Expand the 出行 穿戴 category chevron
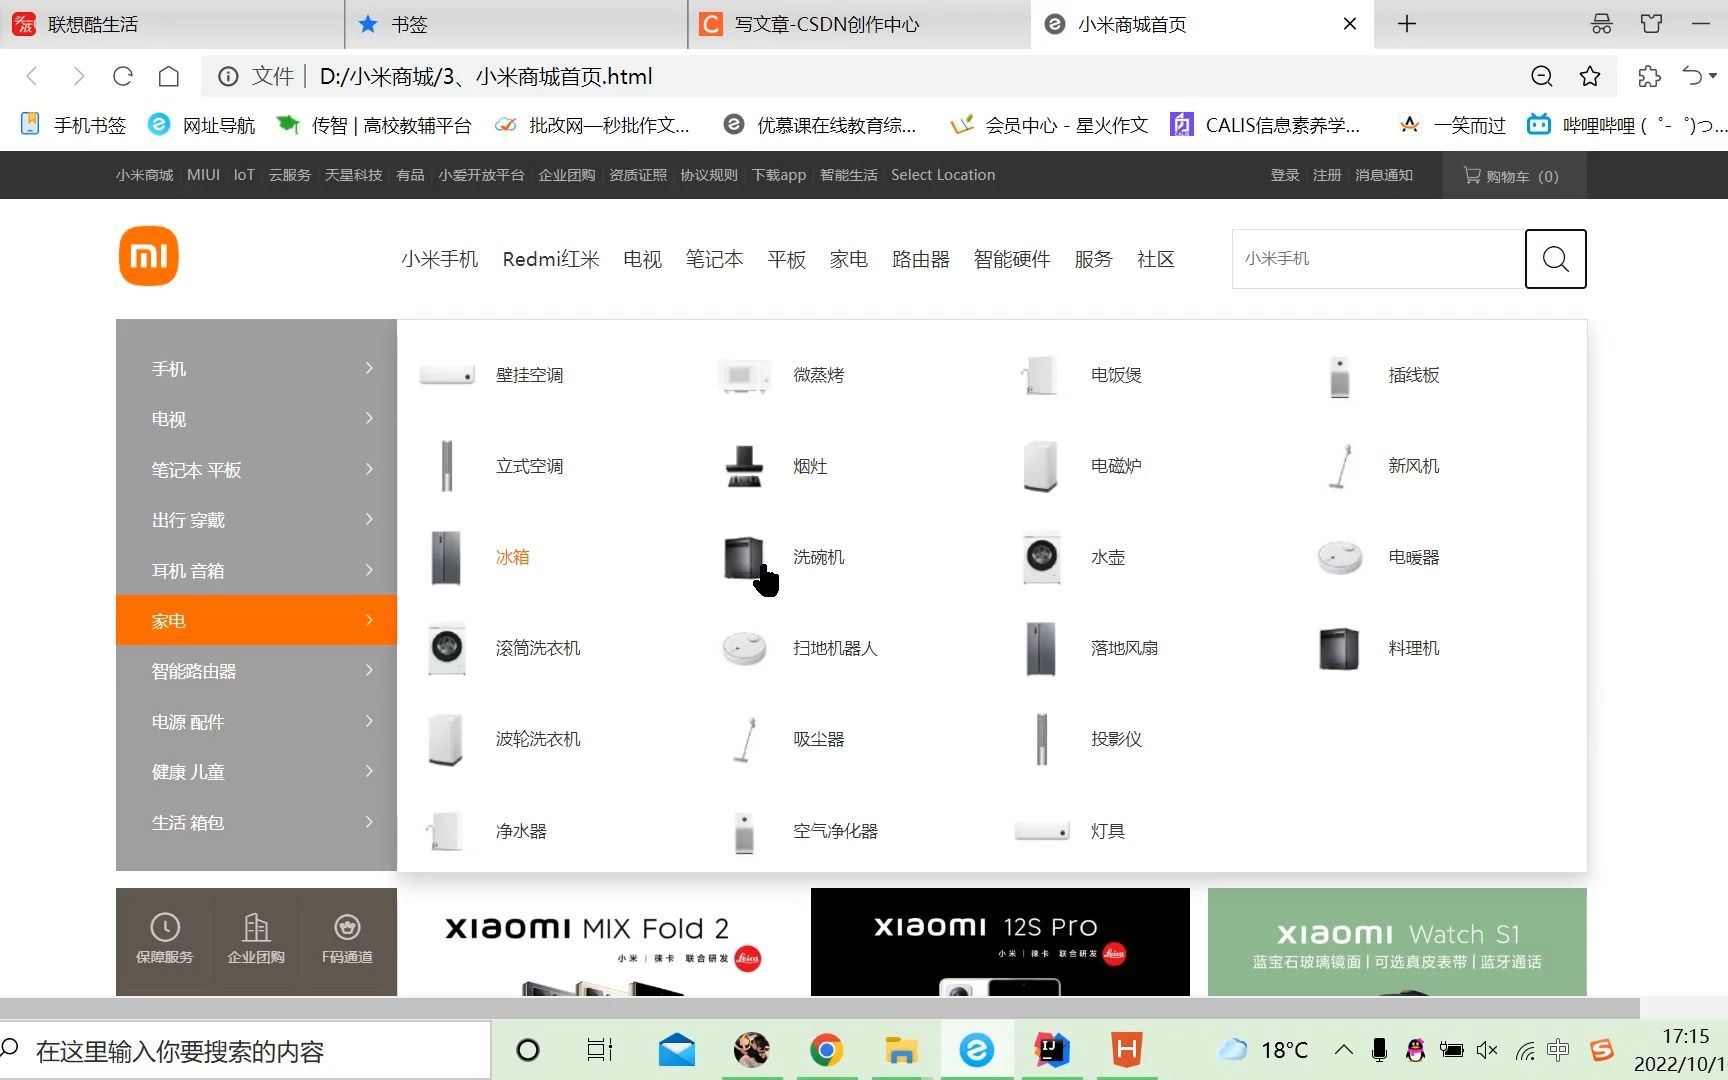Viewport: 1728px width, 1080px height. (369, 519)
